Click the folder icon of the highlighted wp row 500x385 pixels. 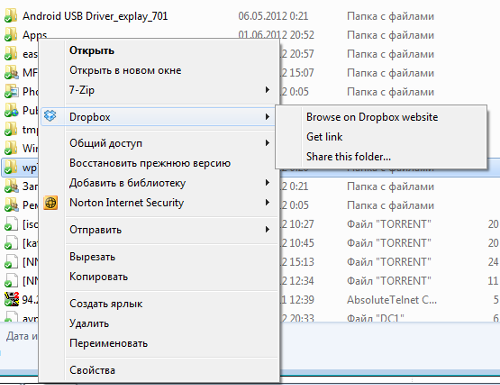pos(10,167)
